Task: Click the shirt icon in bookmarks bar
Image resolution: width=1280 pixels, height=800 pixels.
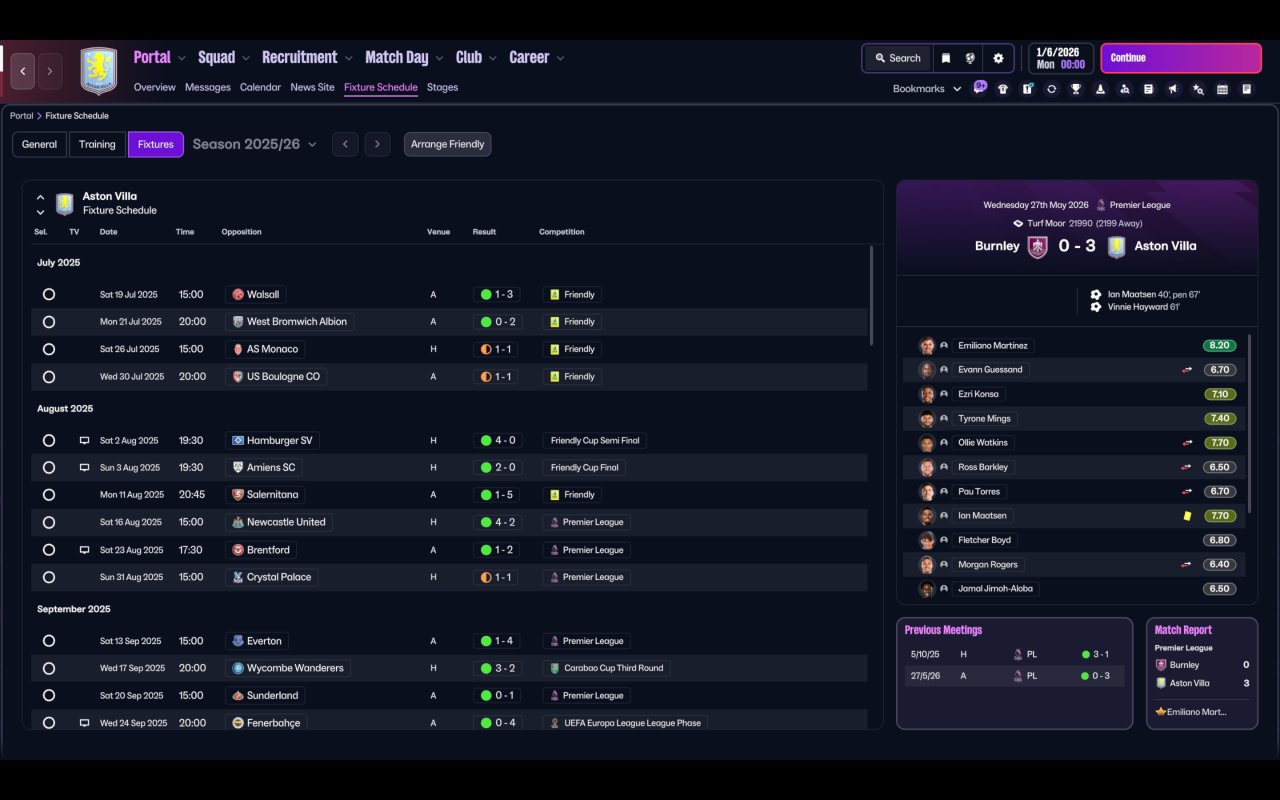Action: pyautogui.click(x=1003, y=89)
